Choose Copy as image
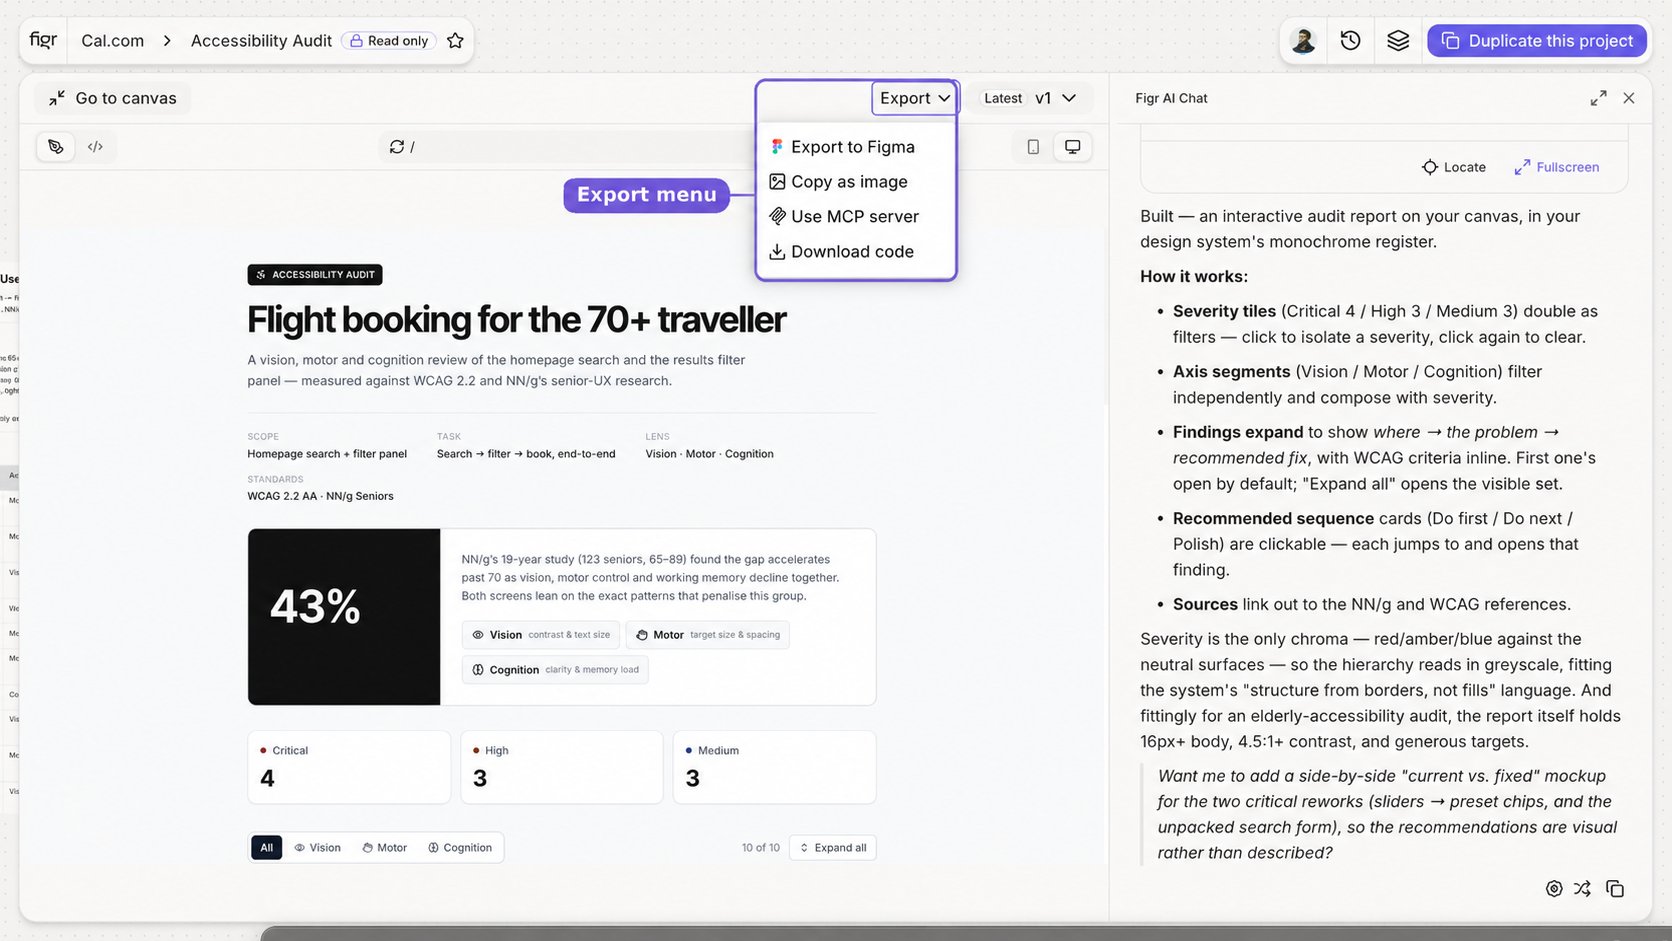 pyautogui.click(x=838, y=182)
